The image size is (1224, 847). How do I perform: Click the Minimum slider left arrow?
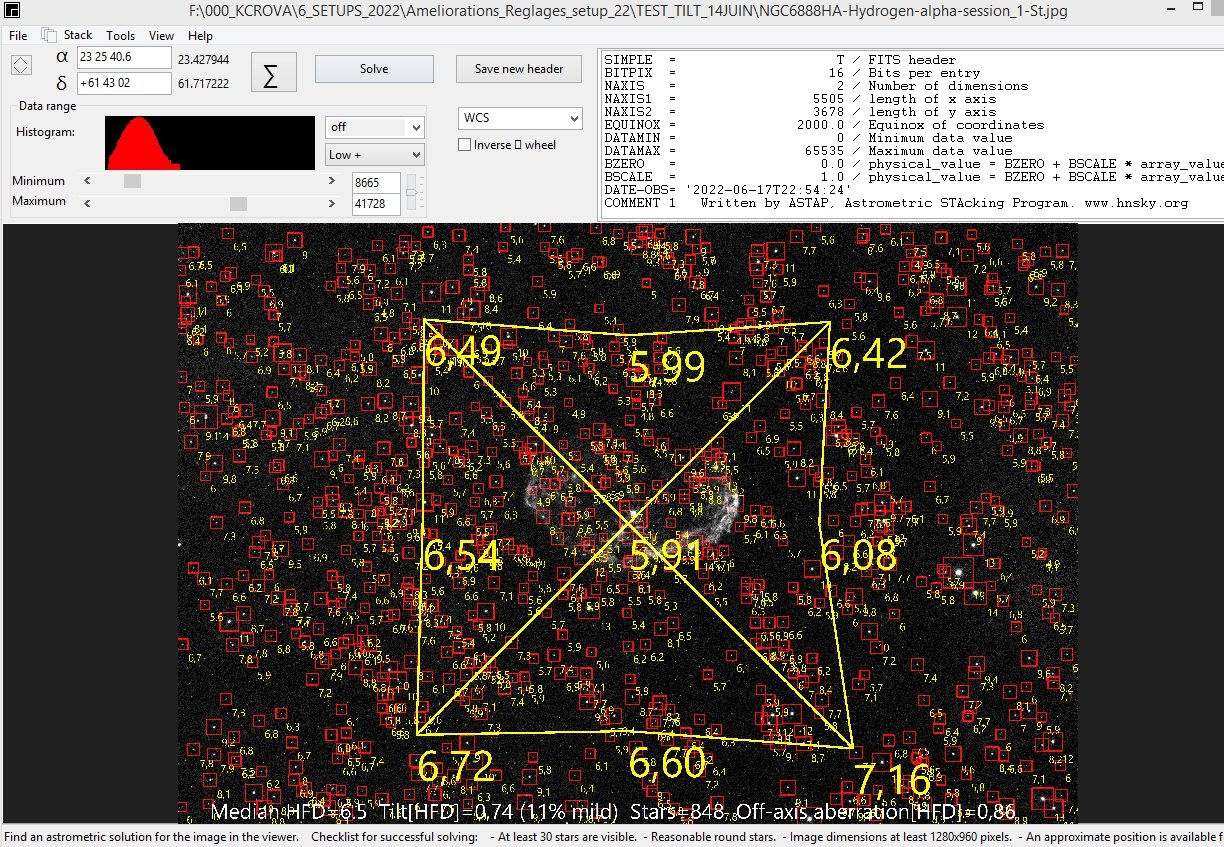pos(87,181)
